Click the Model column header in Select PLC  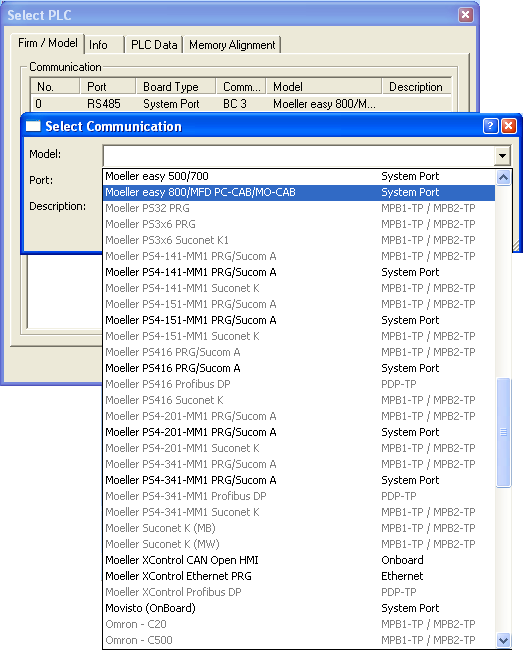(x=324, y=87)
